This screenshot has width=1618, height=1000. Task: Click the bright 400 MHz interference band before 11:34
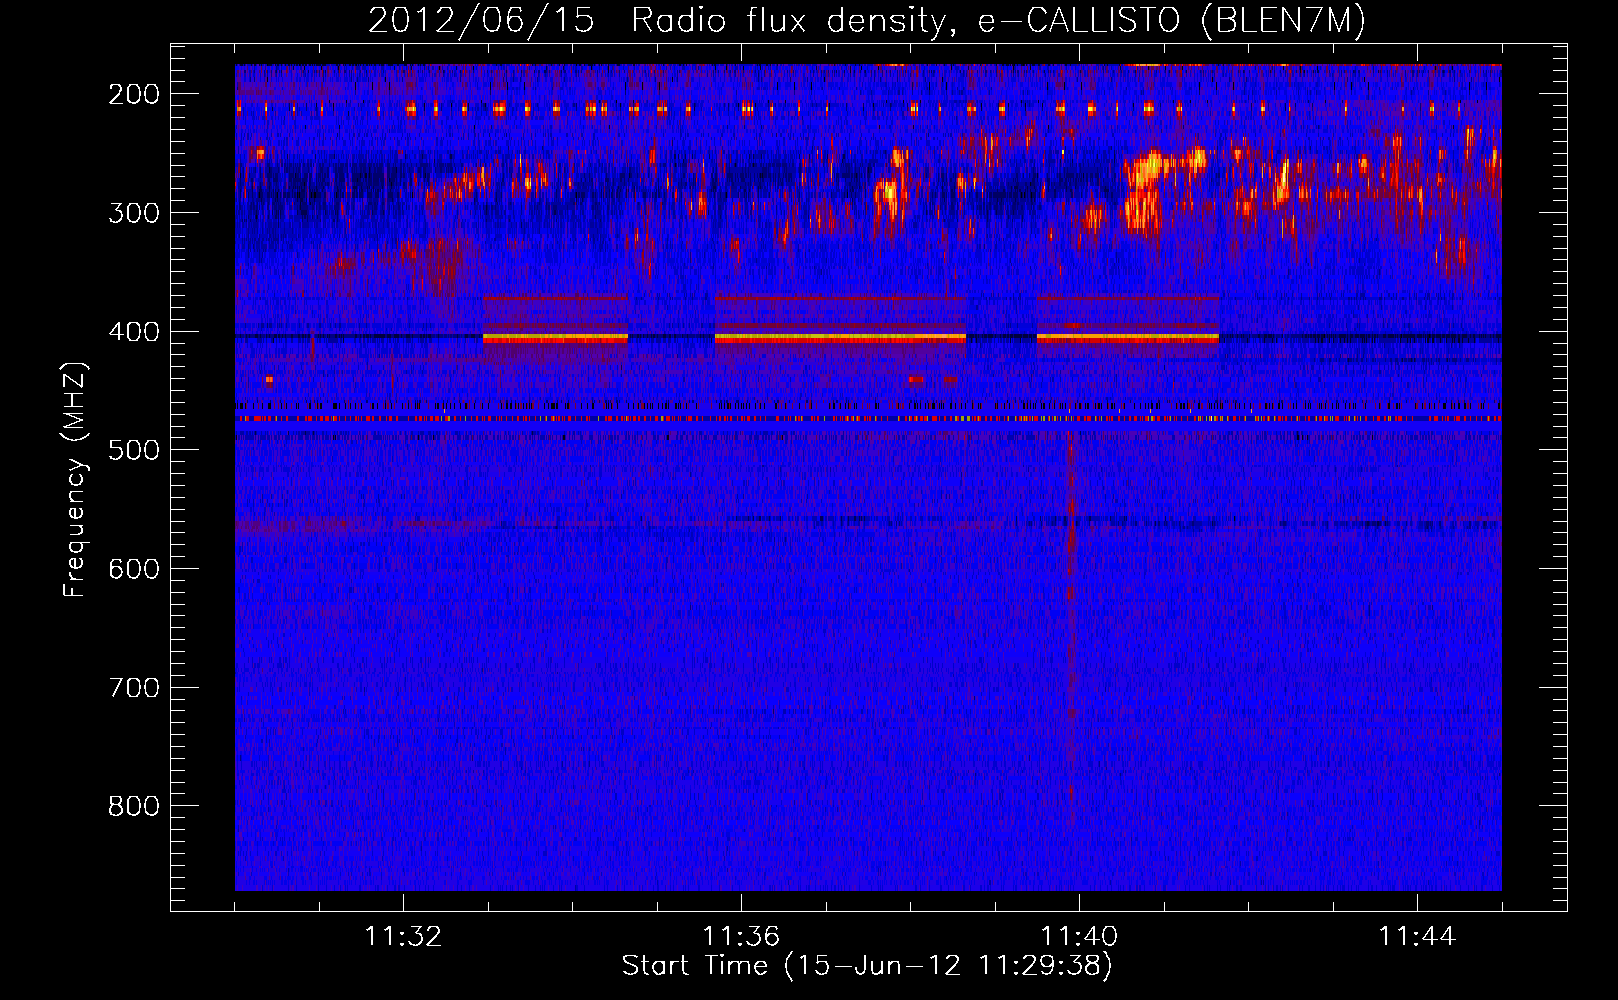point(555,338)
